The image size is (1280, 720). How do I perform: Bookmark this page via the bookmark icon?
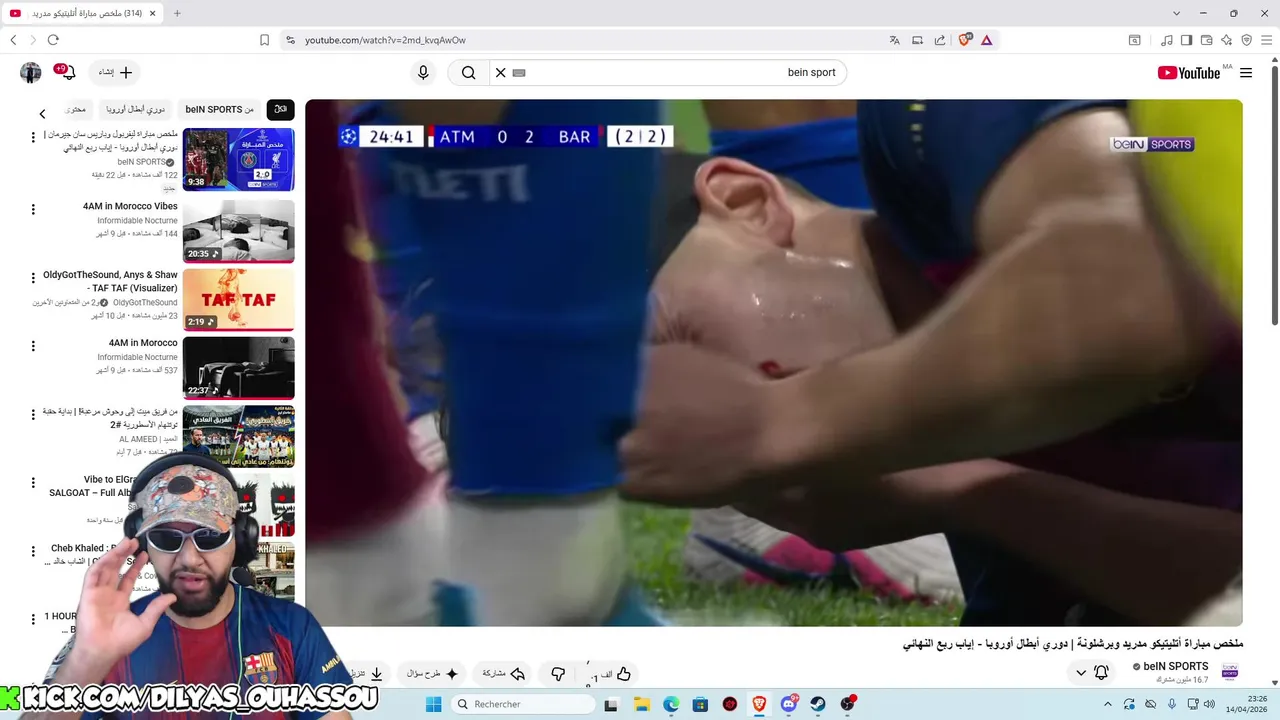(x=264, y=40)
